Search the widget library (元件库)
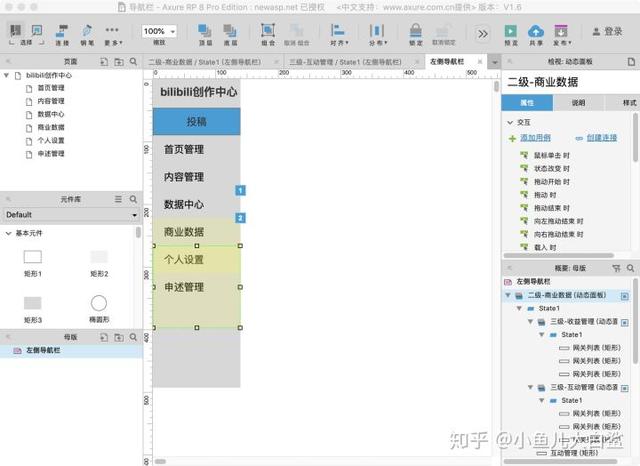 [x=133, y=199]
